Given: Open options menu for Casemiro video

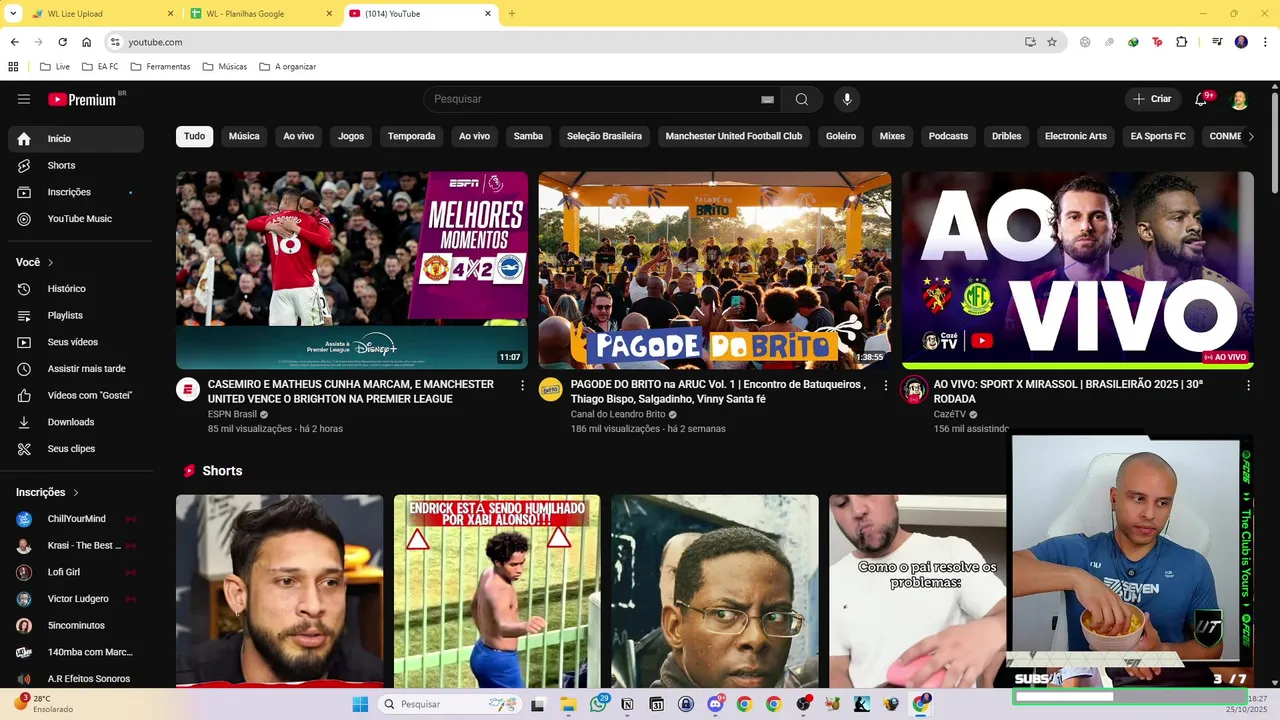Looking at the screenshot, I should coord(522,385).
